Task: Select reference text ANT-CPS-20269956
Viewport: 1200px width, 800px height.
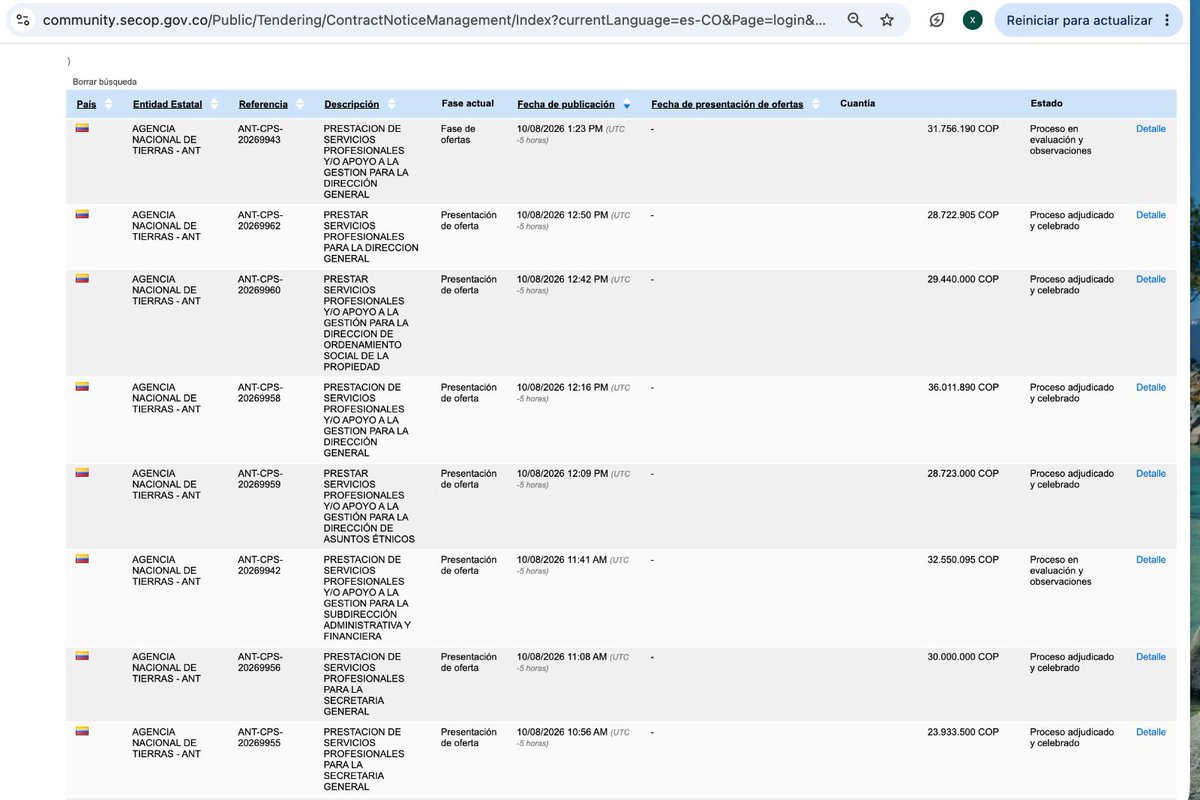Action: (x=260, y=662)
